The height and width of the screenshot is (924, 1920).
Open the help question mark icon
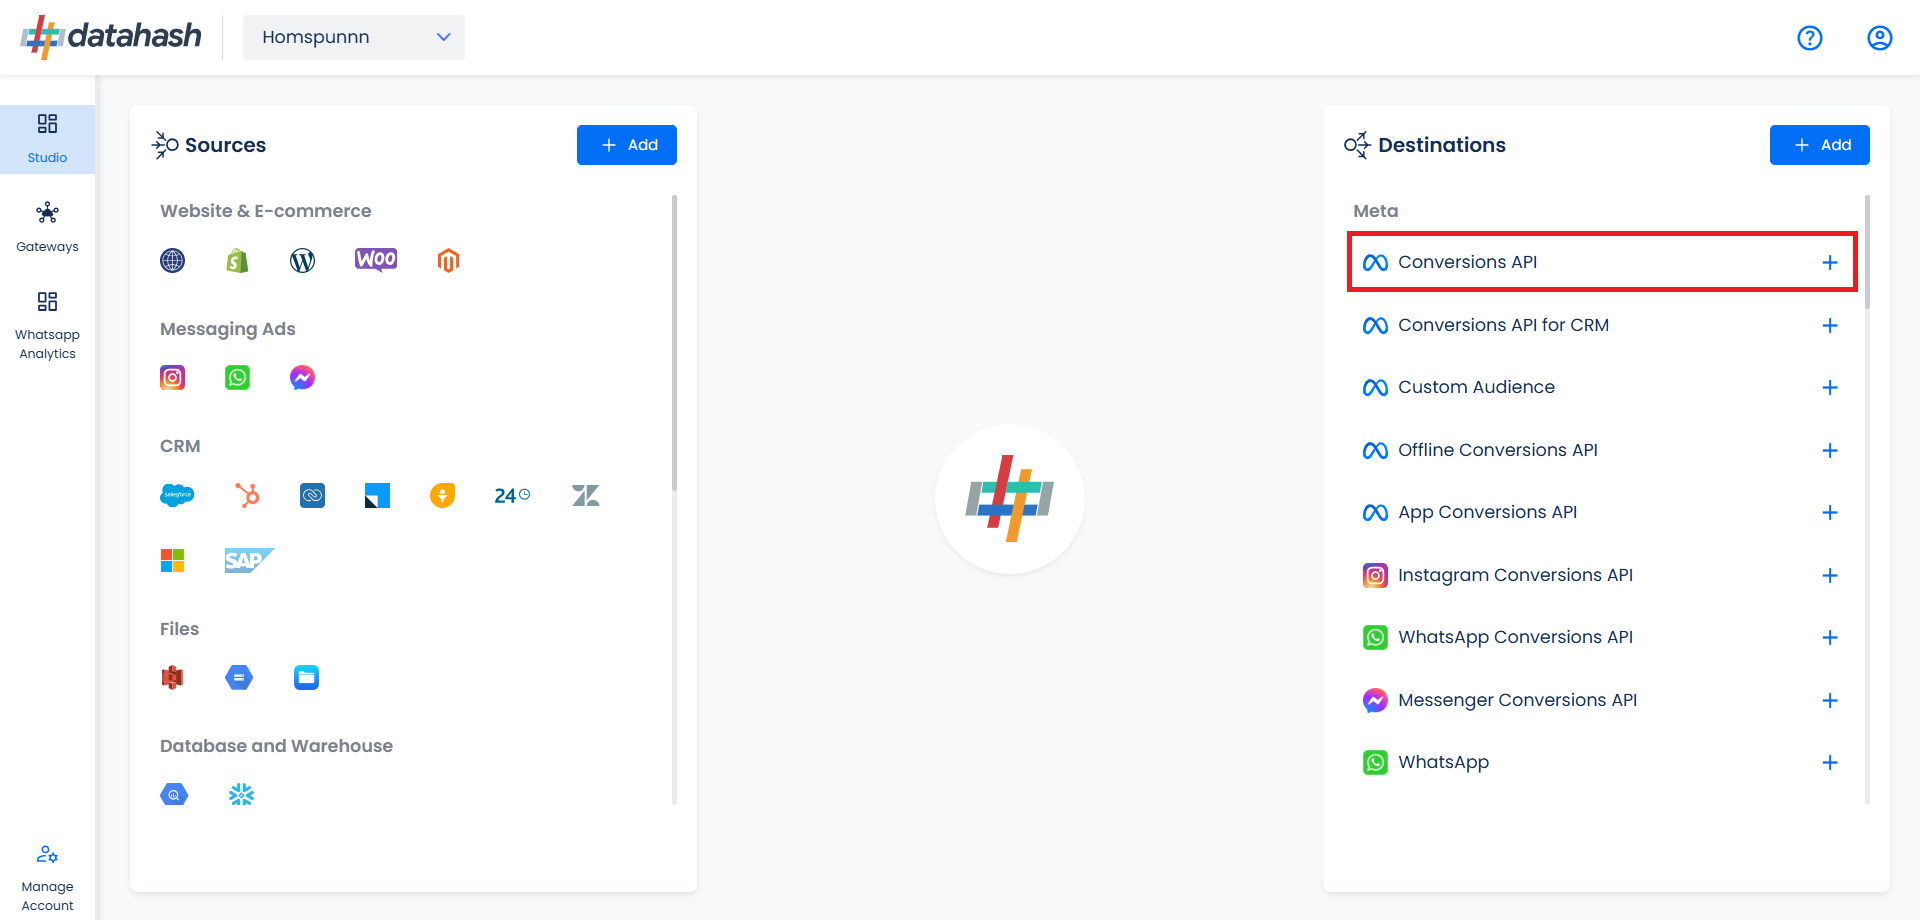[1809, 38]
